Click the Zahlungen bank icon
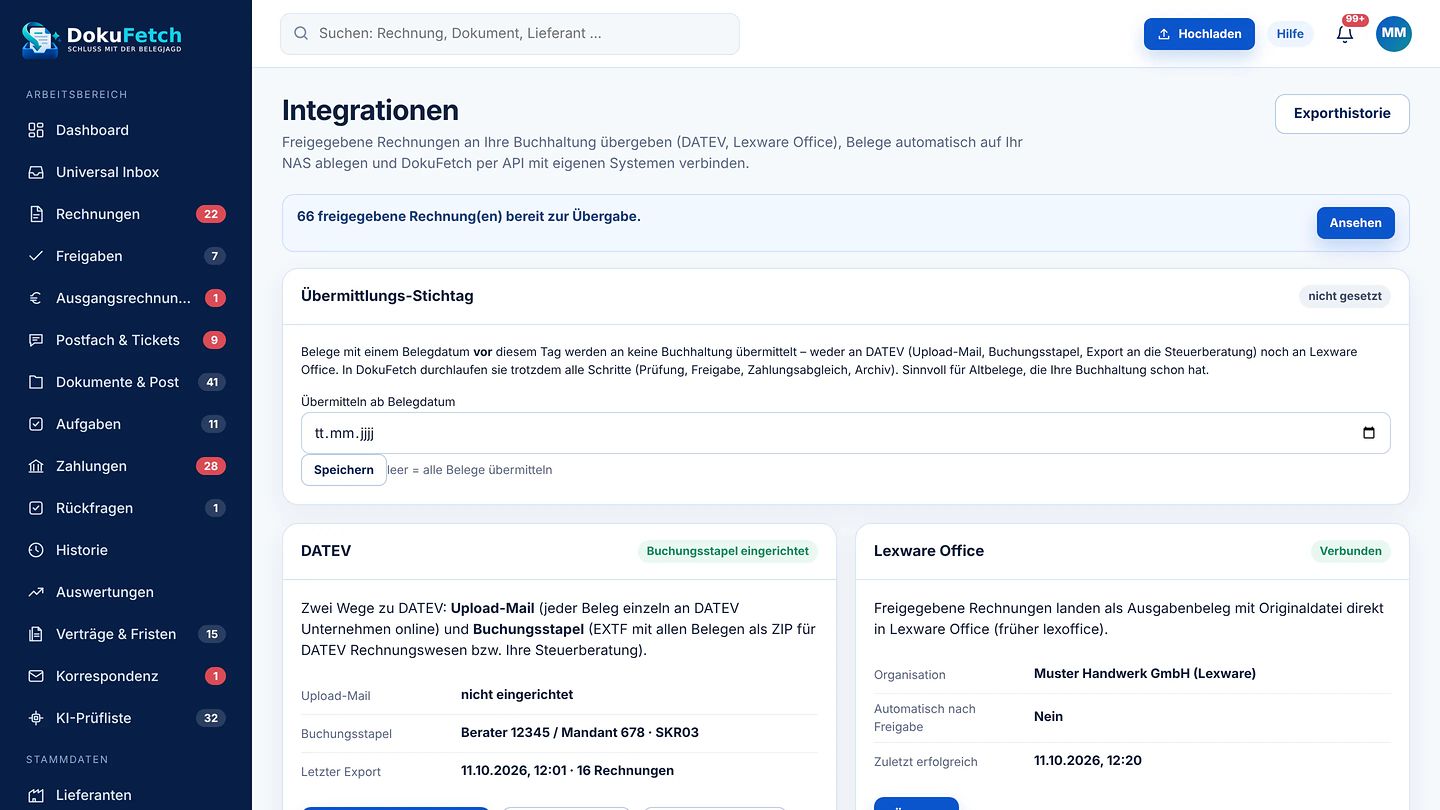The width and height of the screenshot is (1440, 810). 36,466
